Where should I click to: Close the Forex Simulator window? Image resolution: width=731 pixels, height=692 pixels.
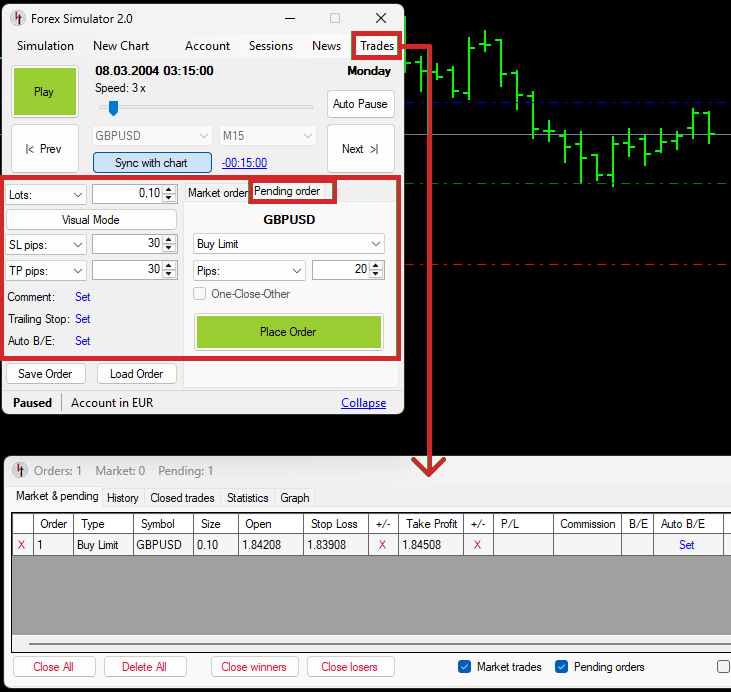click(x=381, y=18)
